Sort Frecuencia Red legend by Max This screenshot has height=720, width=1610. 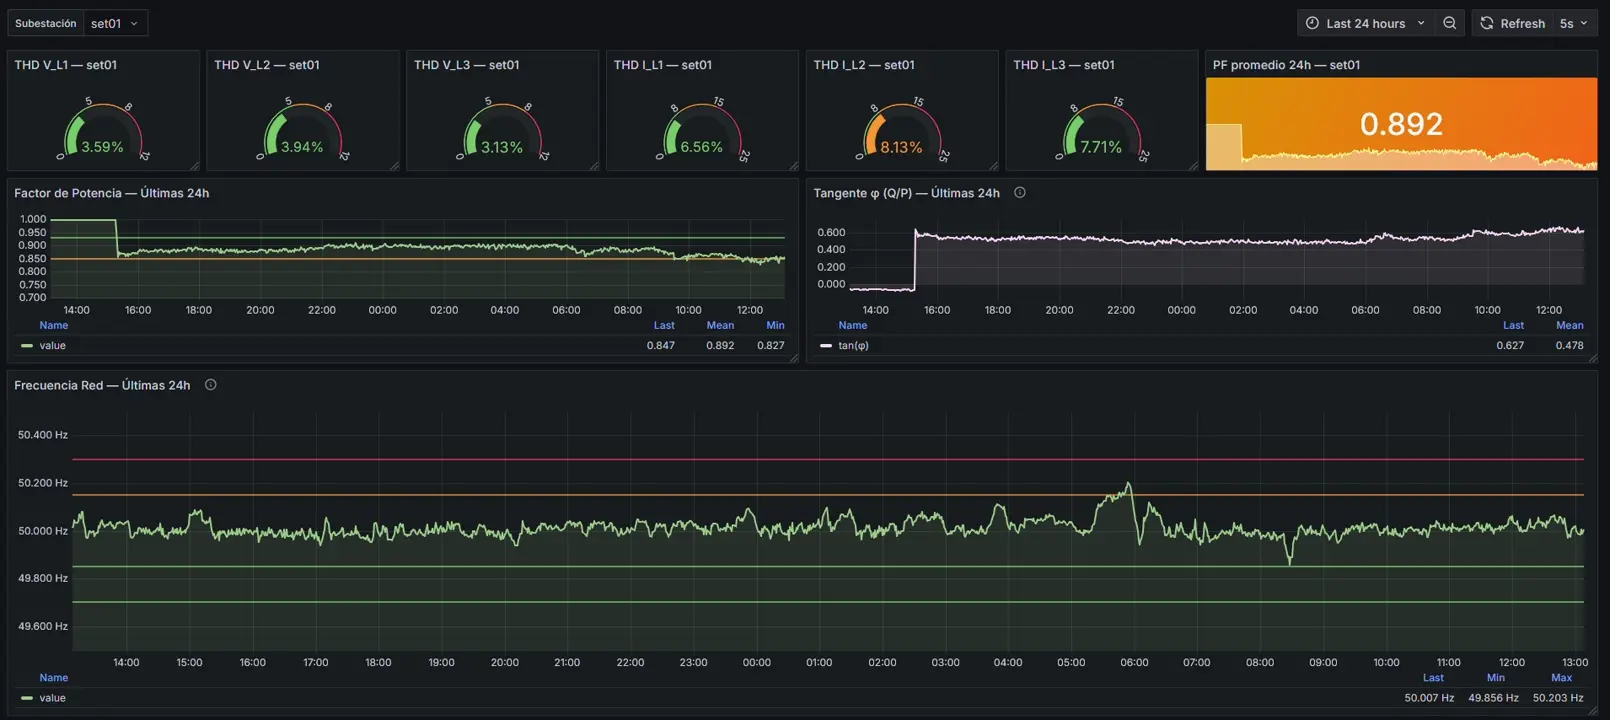1561,678
